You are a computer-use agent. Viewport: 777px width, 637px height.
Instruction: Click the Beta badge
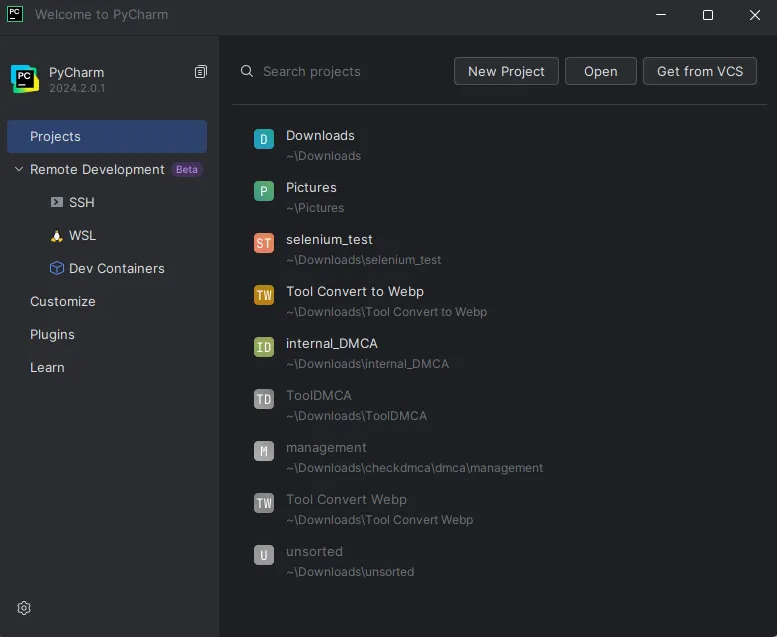(x=187, y=170)
